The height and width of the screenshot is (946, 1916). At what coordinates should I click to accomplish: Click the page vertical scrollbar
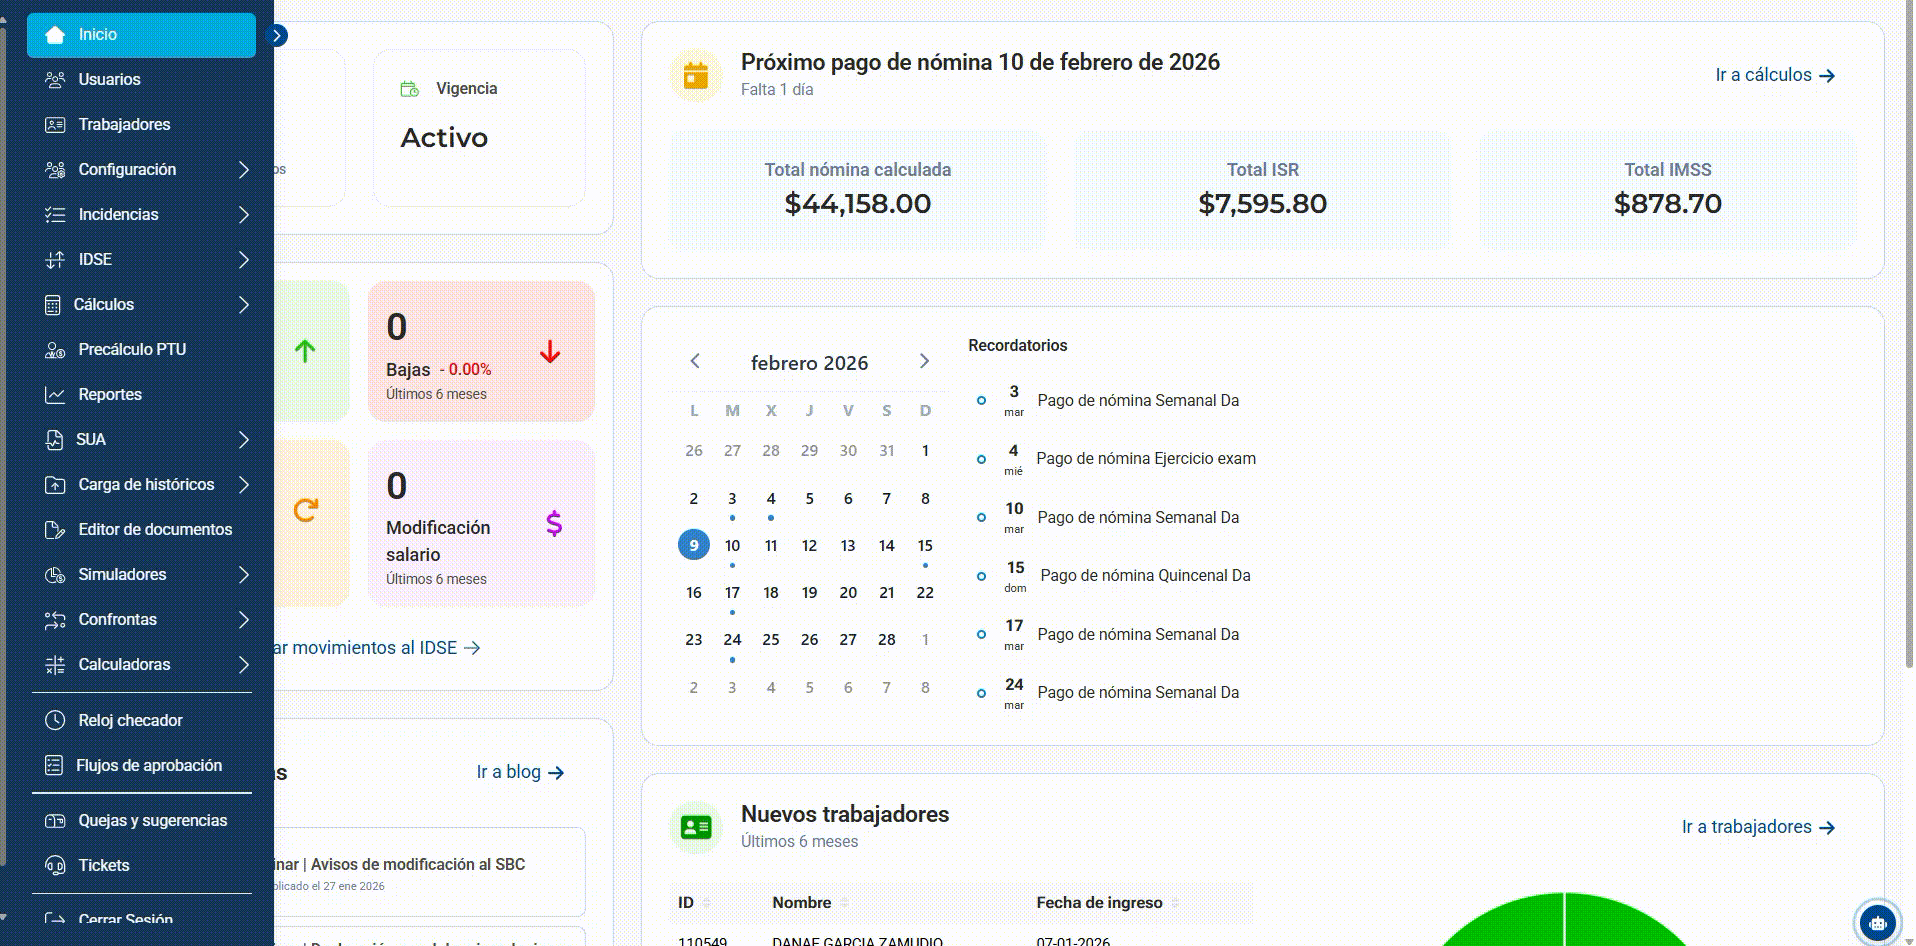click(x=1908, y=335)
